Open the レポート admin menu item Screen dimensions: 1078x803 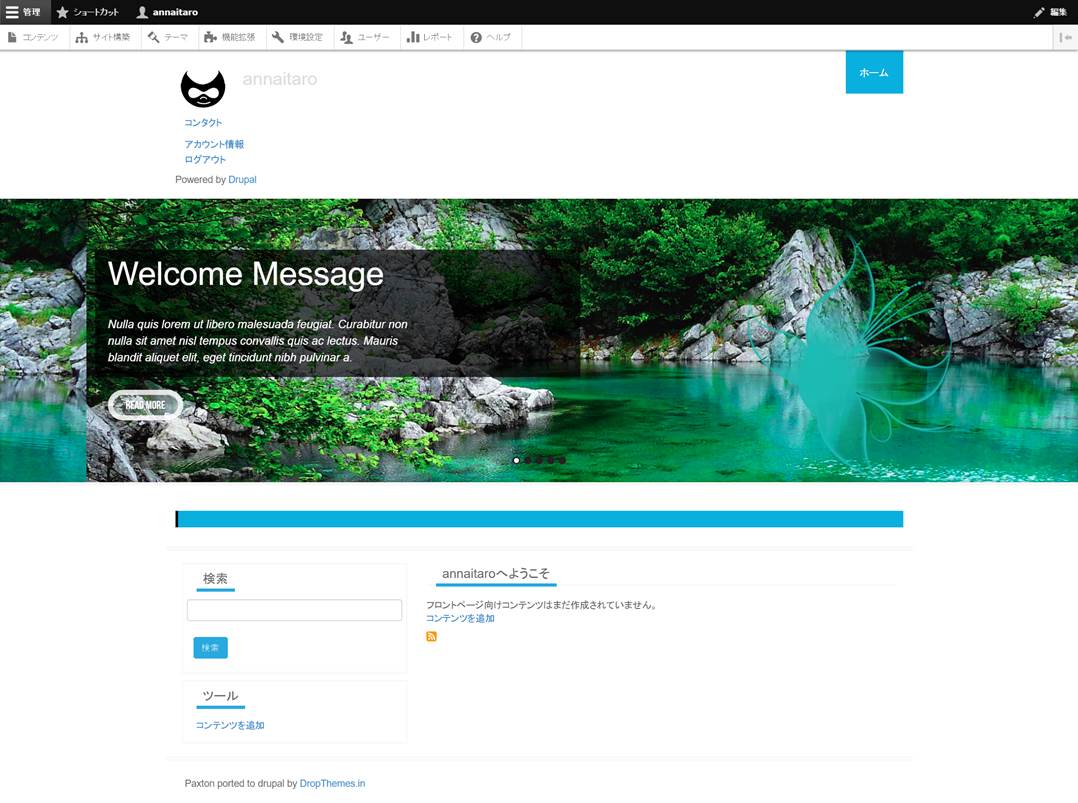[x=430, y=37]
